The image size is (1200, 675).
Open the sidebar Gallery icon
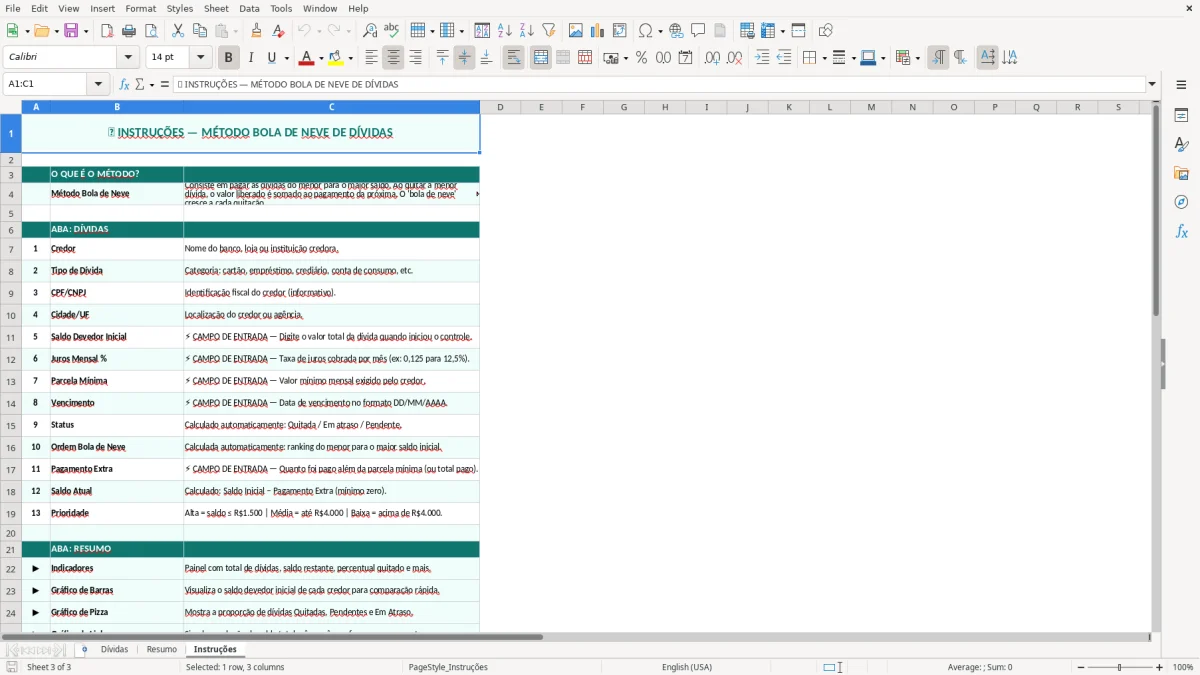[1181, 174]
